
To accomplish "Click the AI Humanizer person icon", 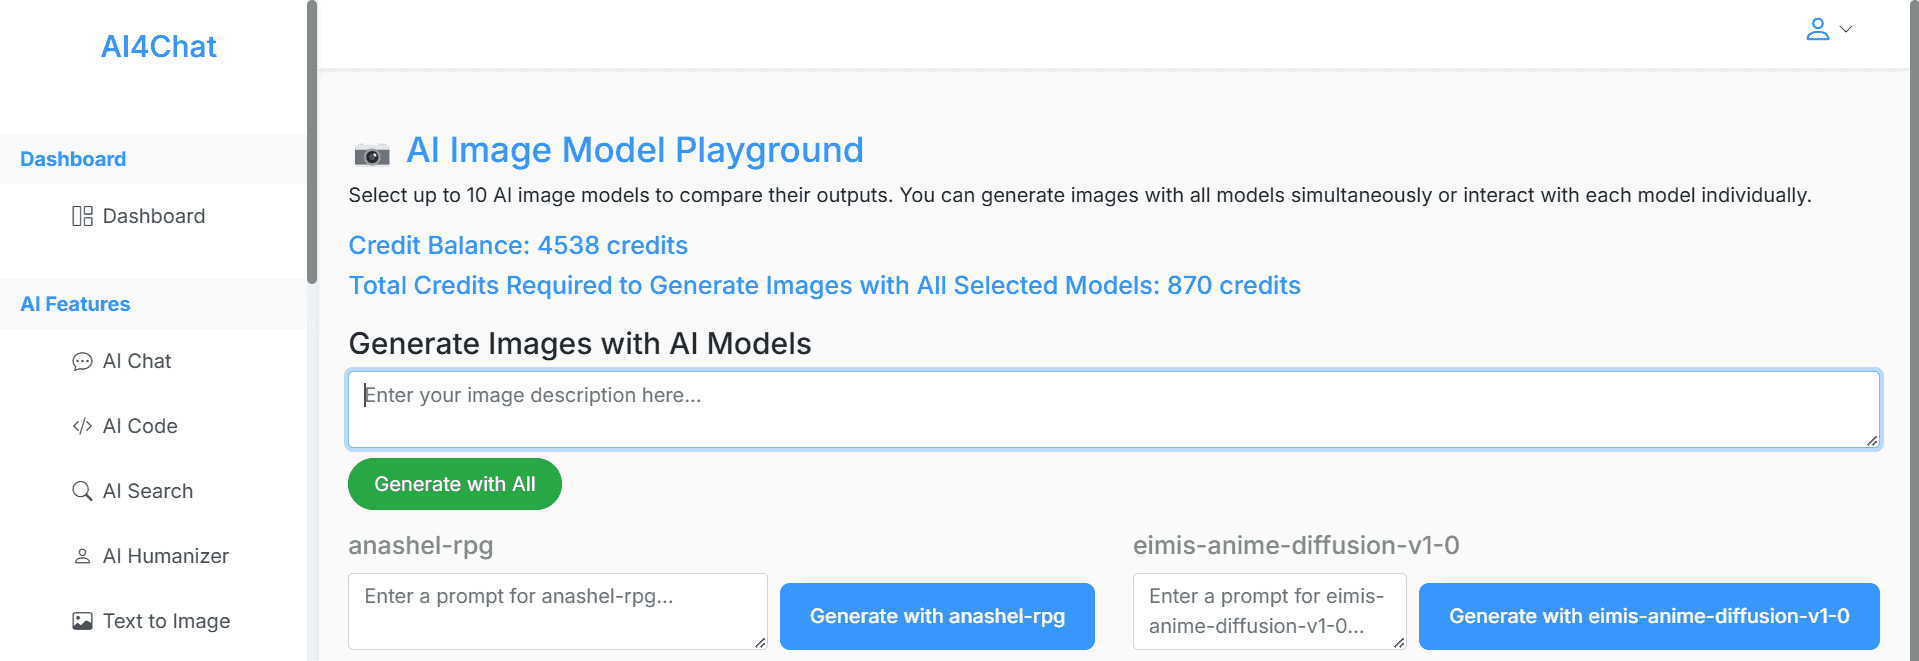I will pyautogui.click(x=82, y=556).
